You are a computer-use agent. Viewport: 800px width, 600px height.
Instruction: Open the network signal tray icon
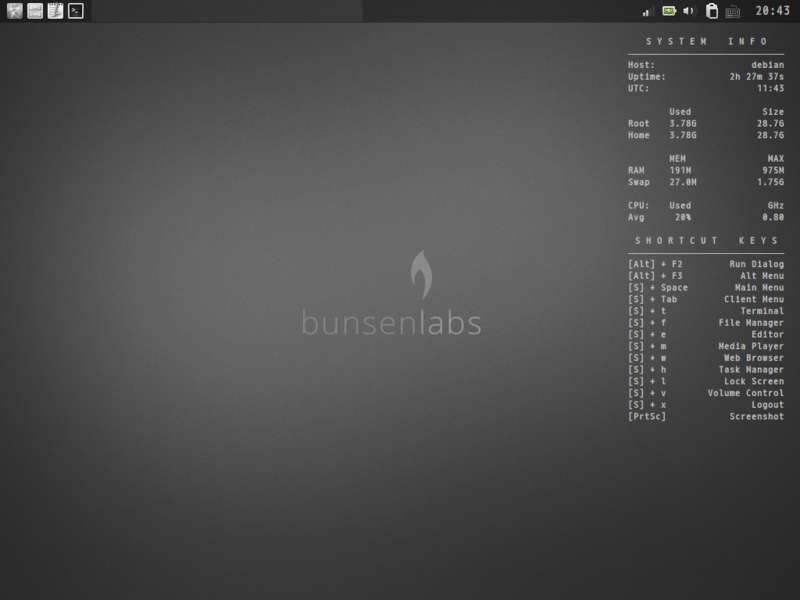tap(648, 11)
